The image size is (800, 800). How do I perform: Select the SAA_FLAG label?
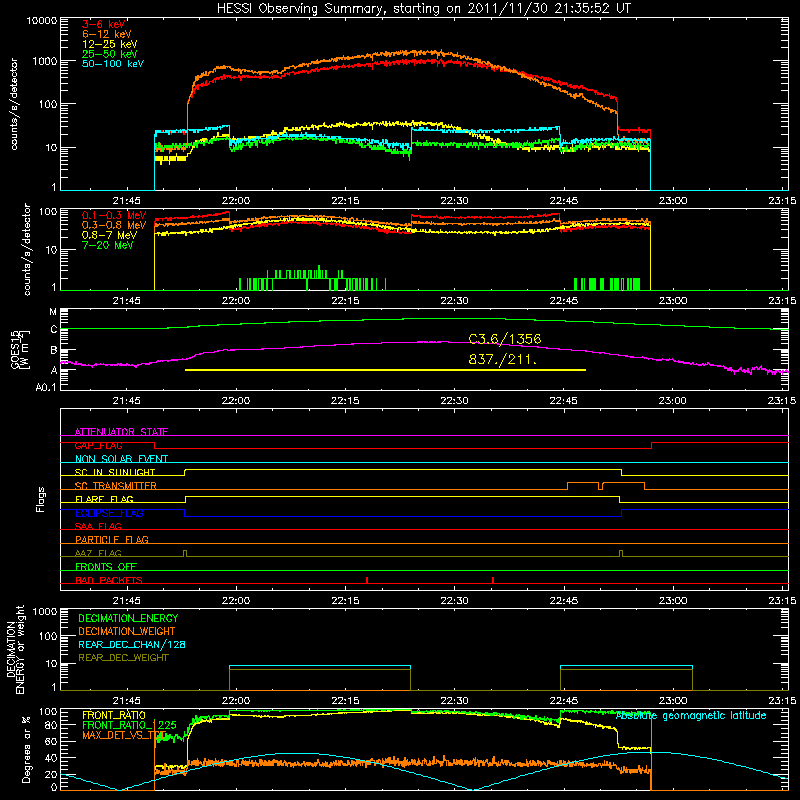pyautogui.click(x=98, y=526)
